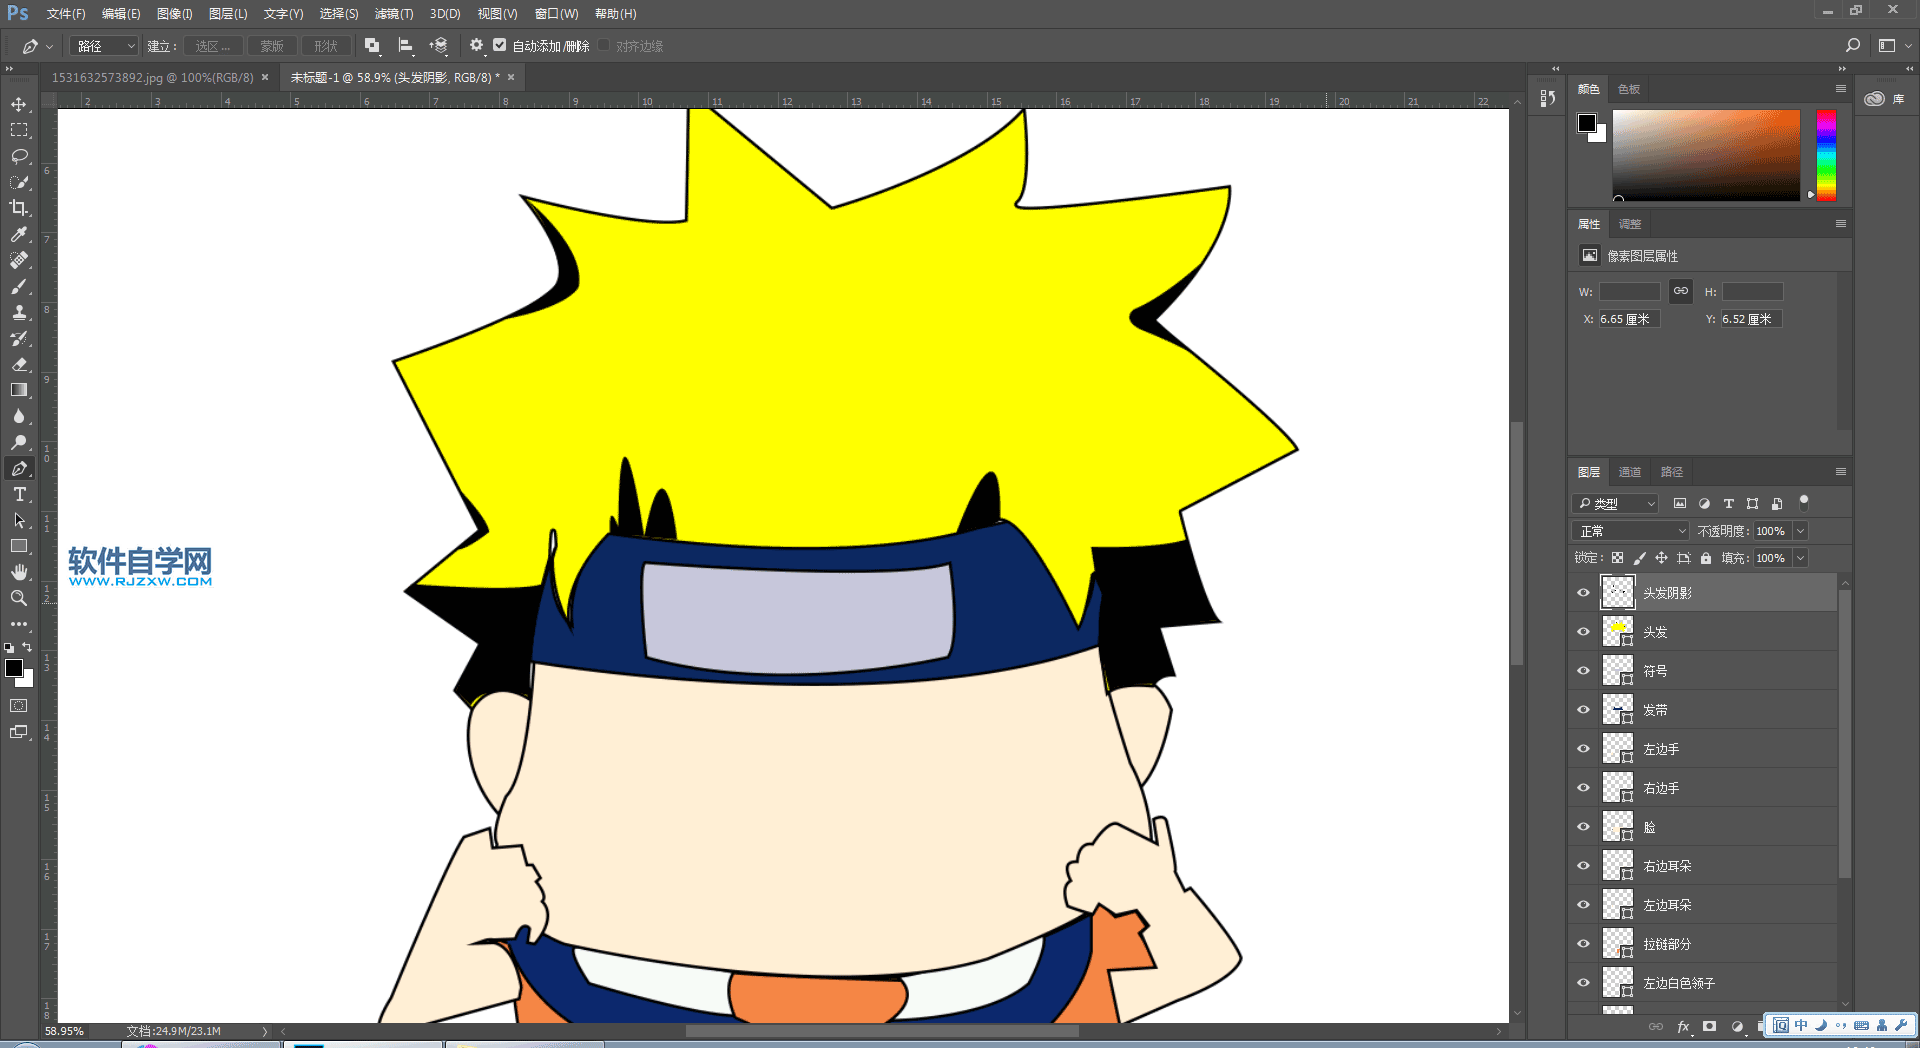Image resolution: width=1920 pixels, height=1048 pixels.
Task: Click the rainbow hue slider strip
Action: click(x=1826, y=155)
